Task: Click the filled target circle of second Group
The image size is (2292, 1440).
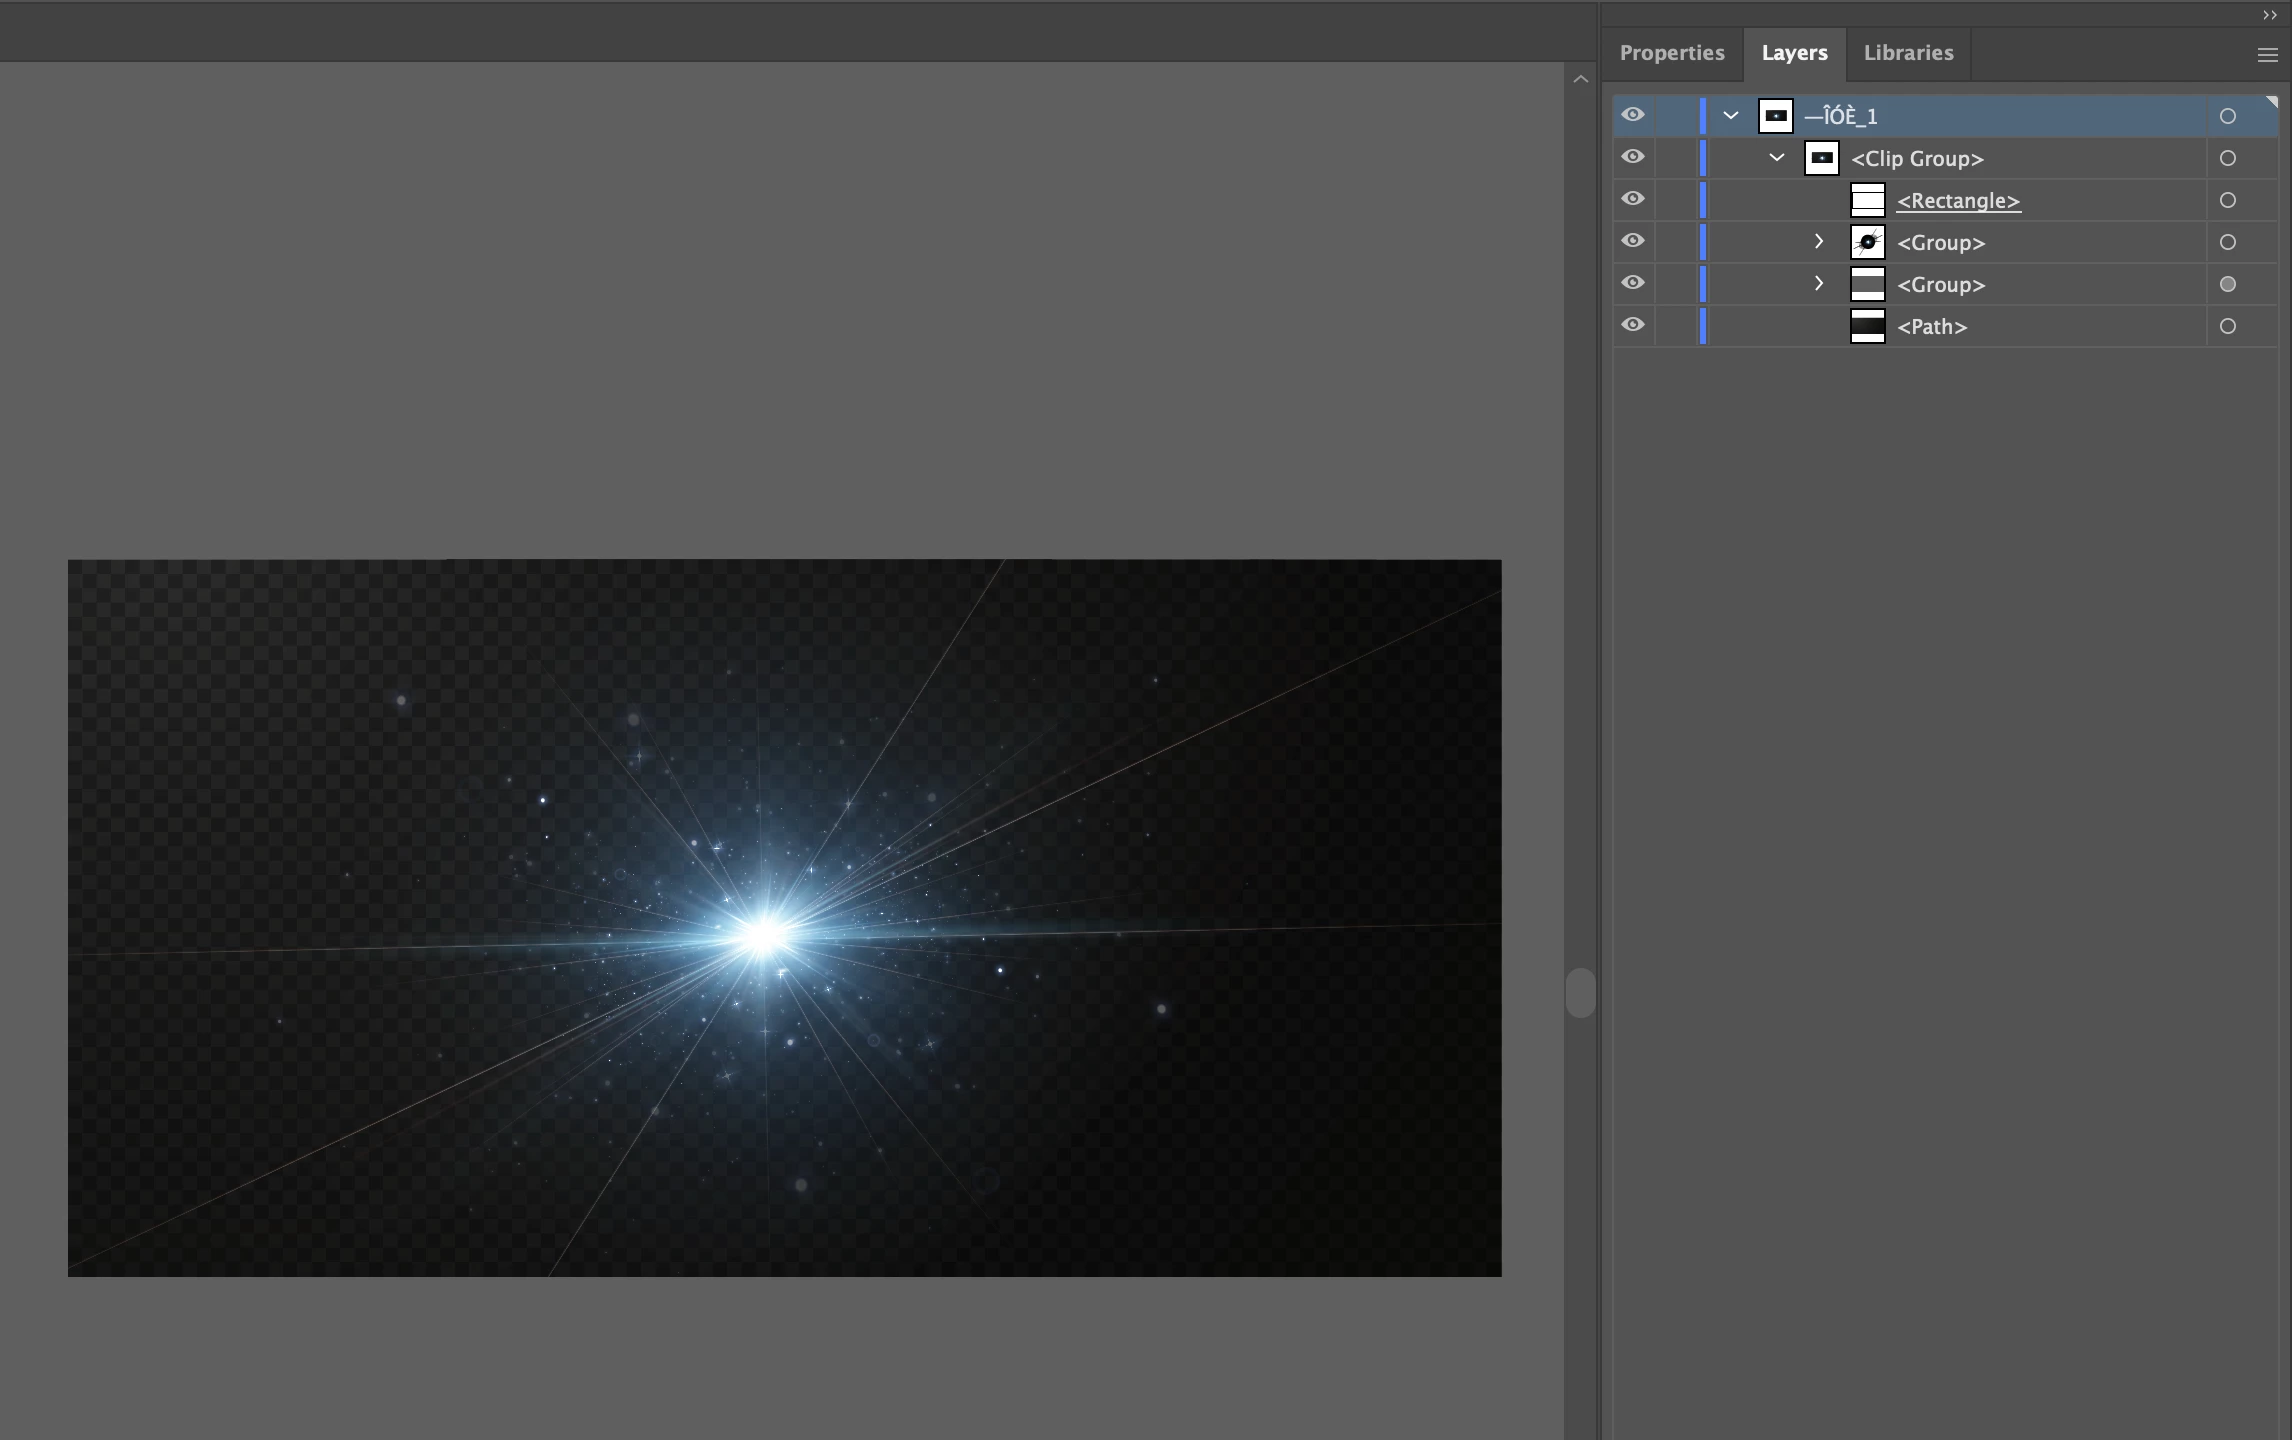Action: 2227,284
